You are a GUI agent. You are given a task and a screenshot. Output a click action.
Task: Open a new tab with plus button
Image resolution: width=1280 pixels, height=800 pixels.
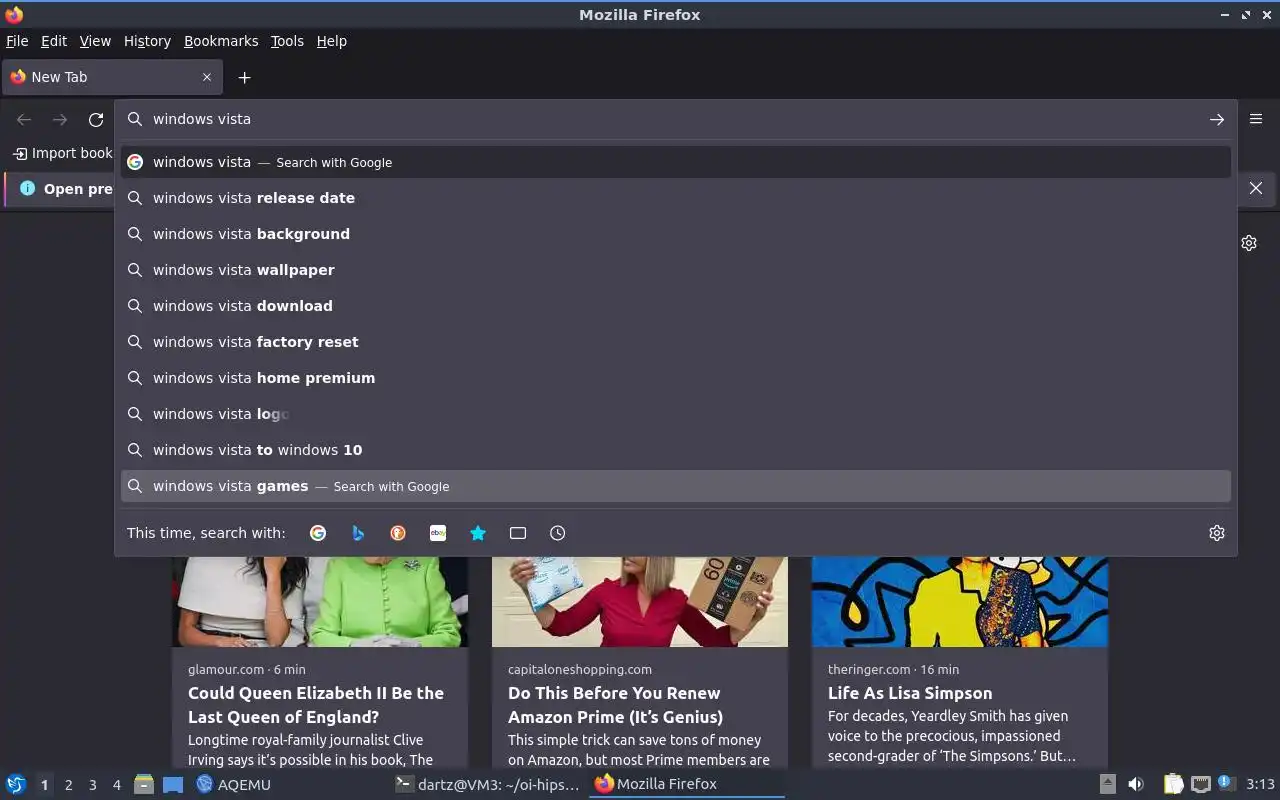(244, 77)
